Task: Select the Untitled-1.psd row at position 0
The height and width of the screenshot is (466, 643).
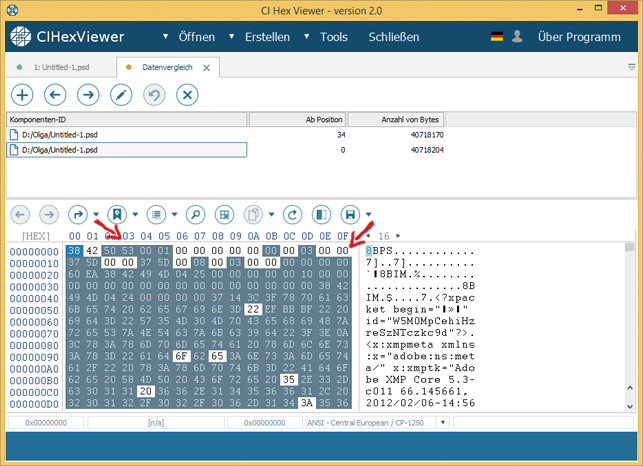Action: (x=226, y=150)
